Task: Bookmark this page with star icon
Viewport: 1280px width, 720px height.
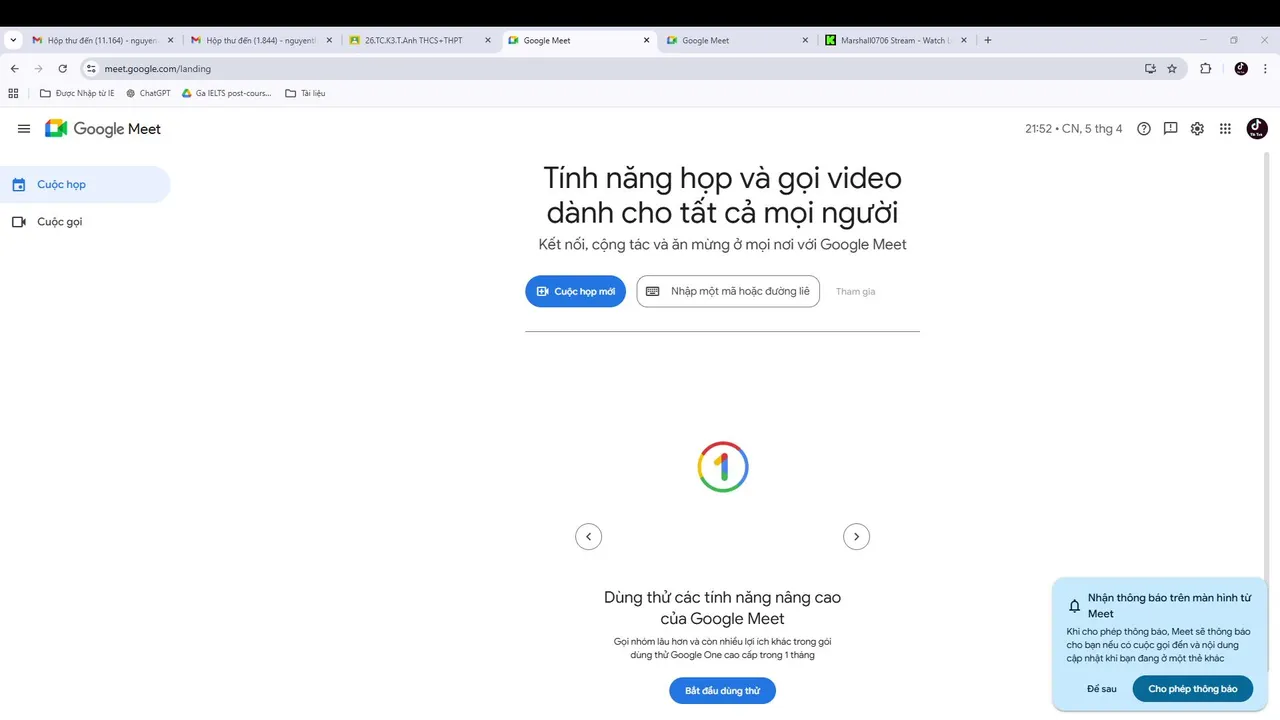Action: pos(1172,69)
